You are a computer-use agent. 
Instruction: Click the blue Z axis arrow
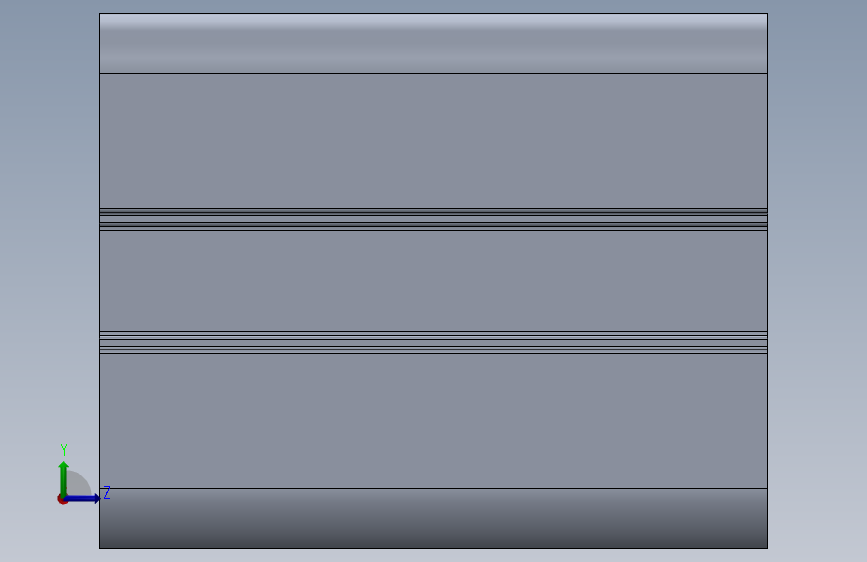pyautogui.click(x=82, y=499)
